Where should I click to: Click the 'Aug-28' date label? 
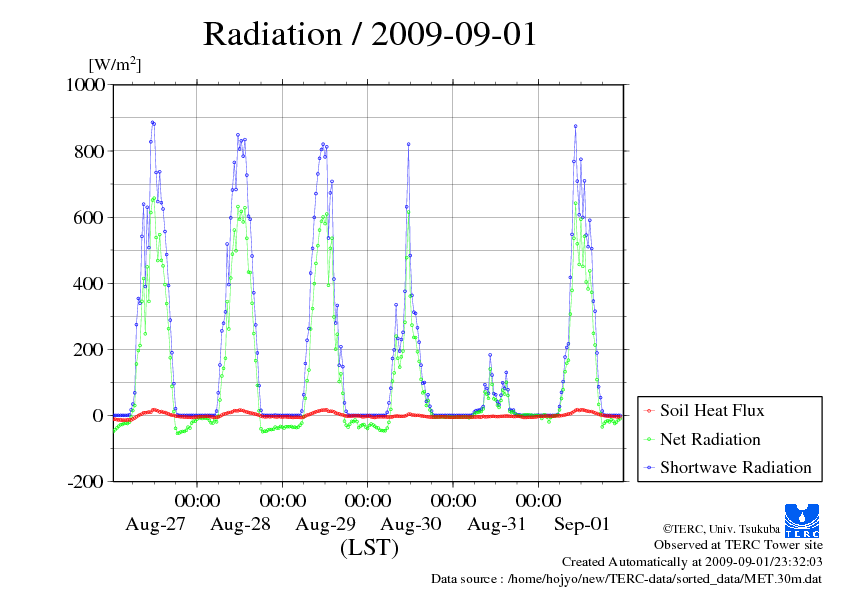click(241, 524)
